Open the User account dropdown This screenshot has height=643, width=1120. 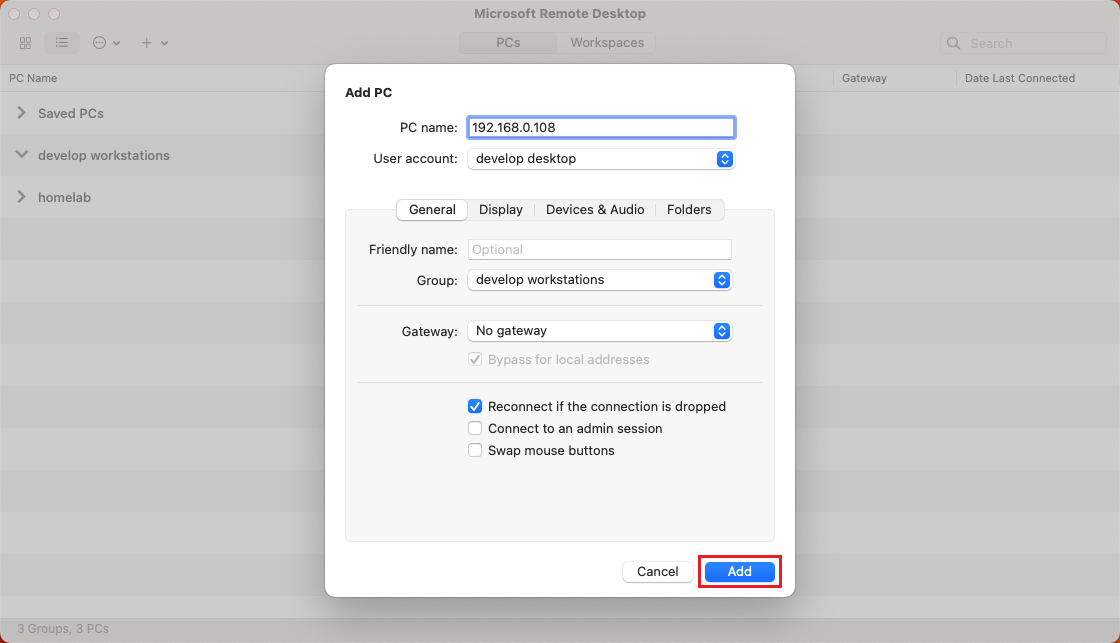pos(601,159)
